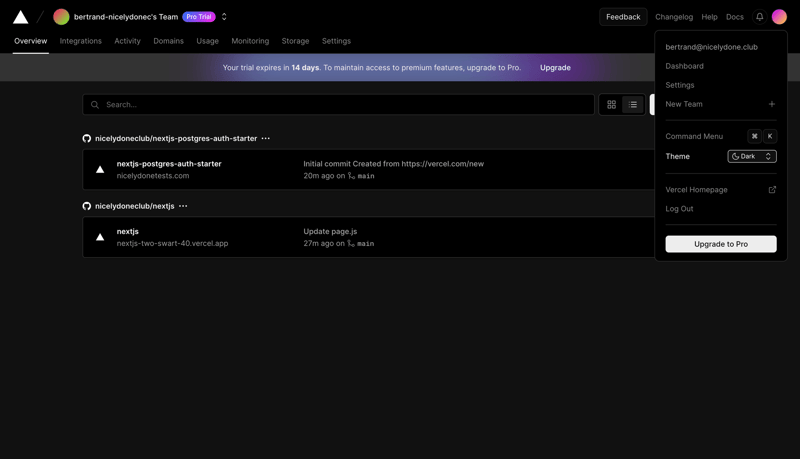Click the K shortcut key badge
This screenshot has height=459, width=800.
770,136
